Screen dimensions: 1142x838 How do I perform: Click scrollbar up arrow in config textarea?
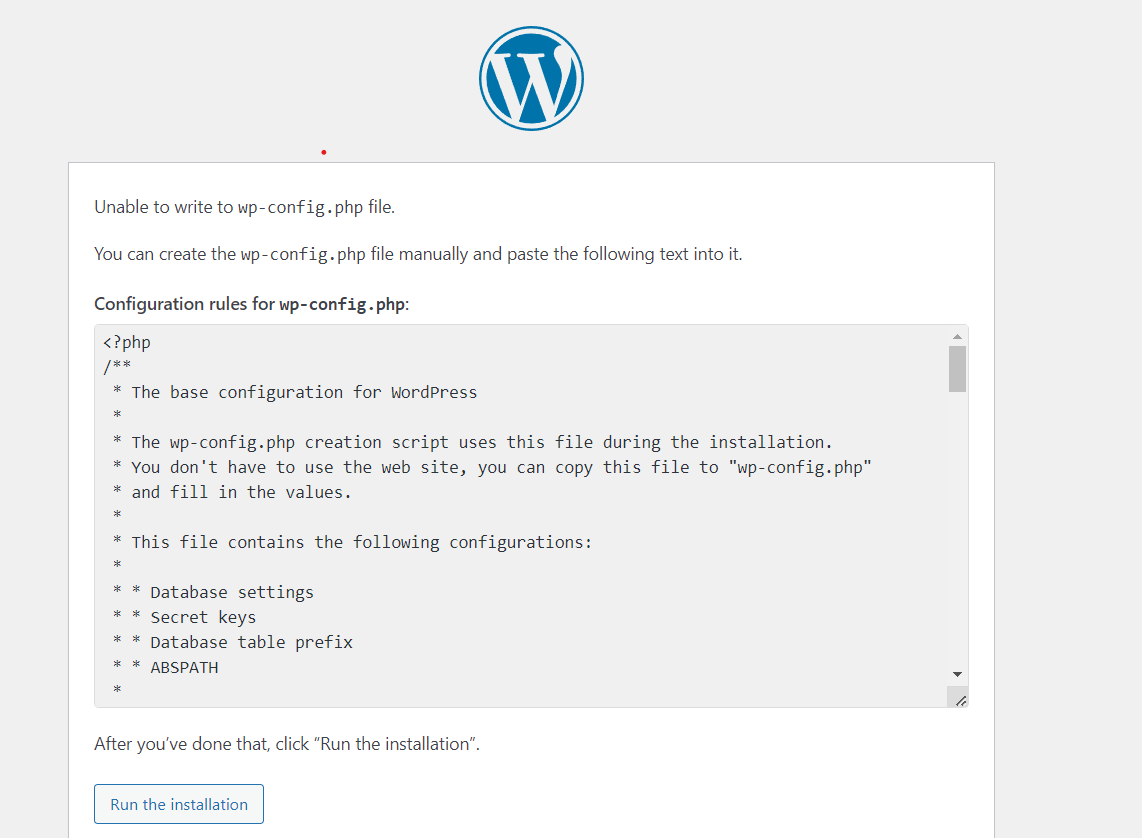coord(957,336)
